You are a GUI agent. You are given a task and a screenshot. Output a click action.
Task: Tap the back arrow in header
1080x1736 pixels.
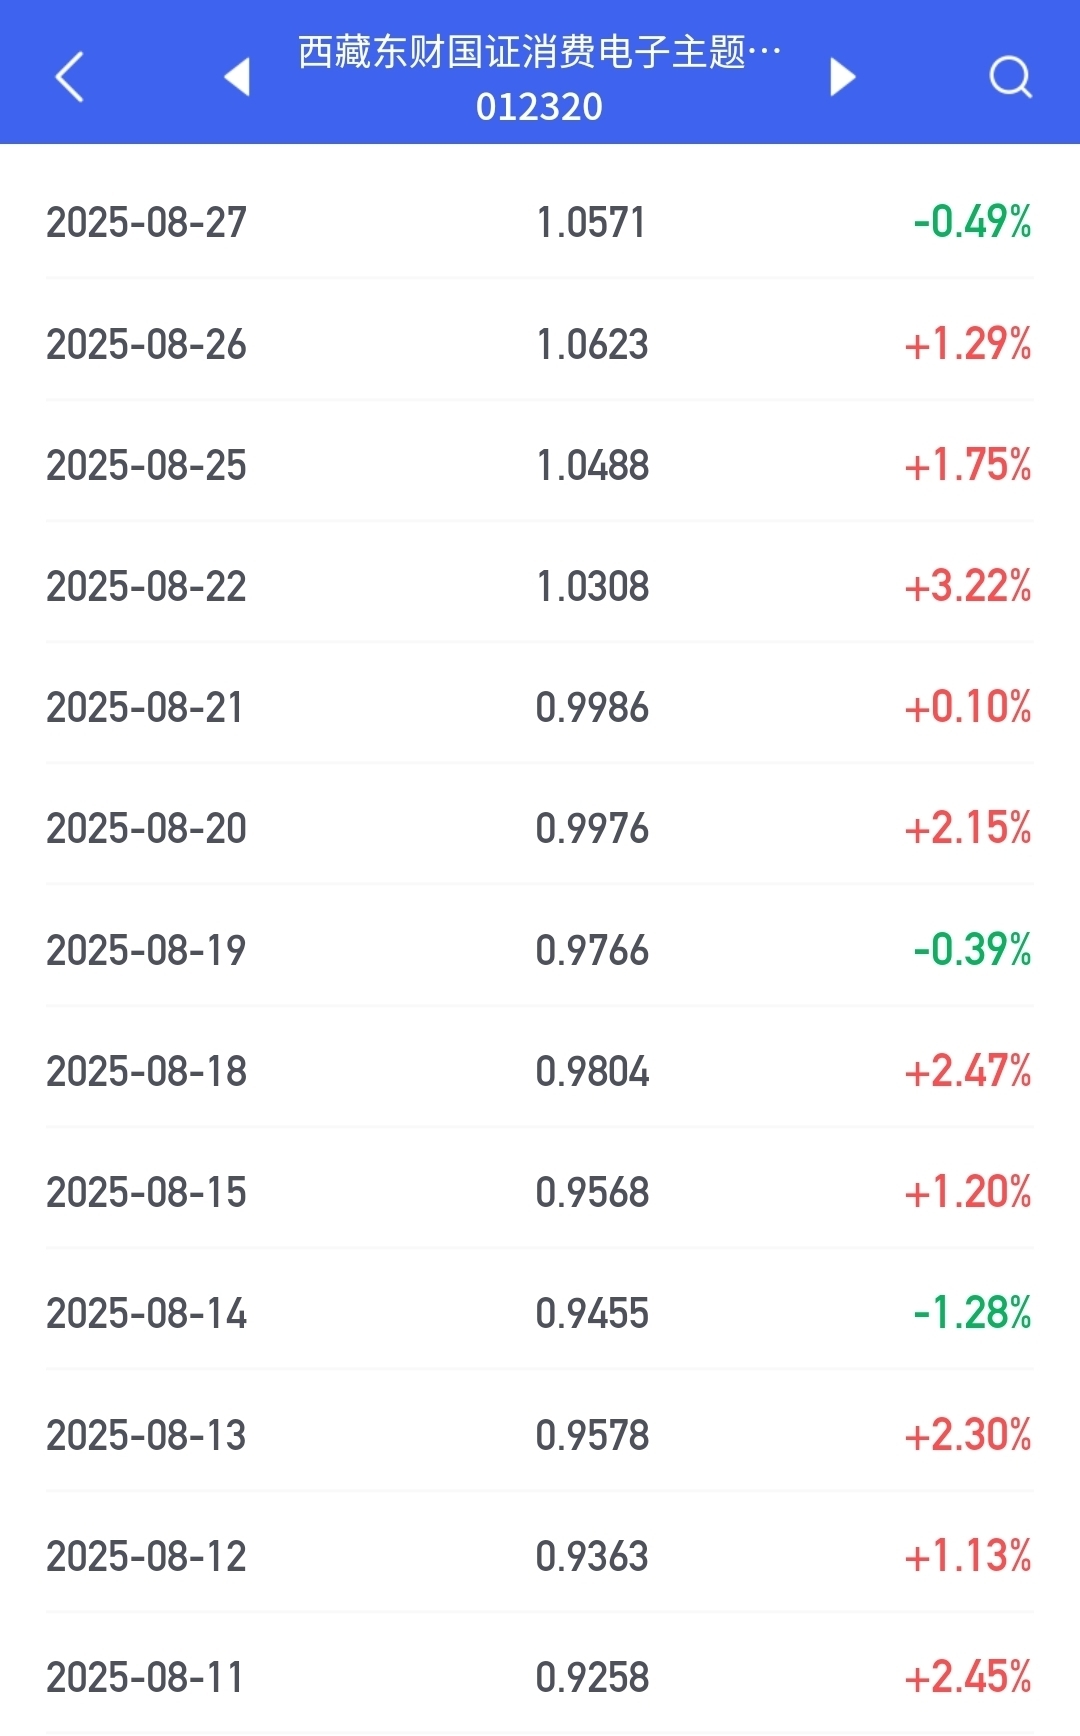pos(69,77)
